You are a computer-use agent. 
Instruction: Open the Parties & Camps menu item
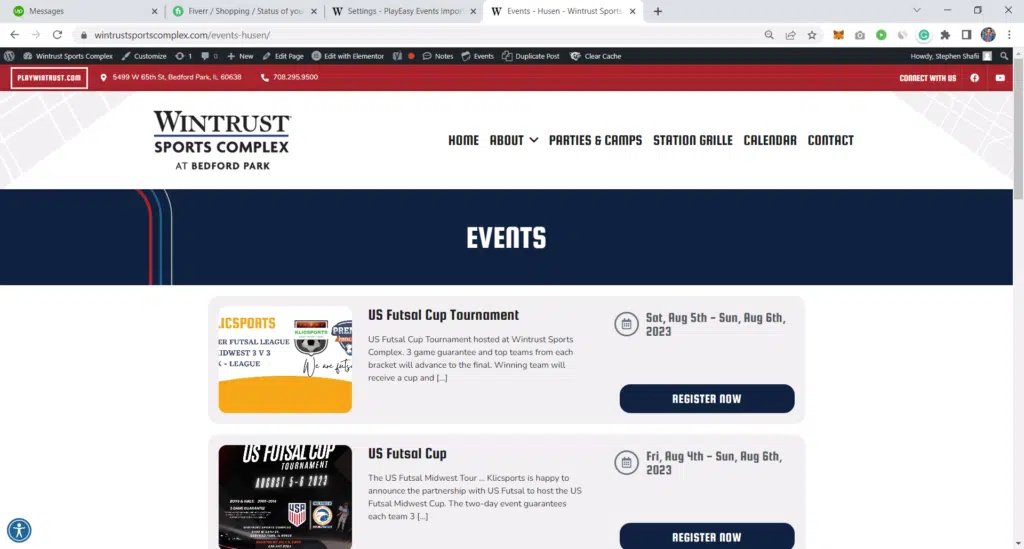pyautogui.click(x=595, y=140)
